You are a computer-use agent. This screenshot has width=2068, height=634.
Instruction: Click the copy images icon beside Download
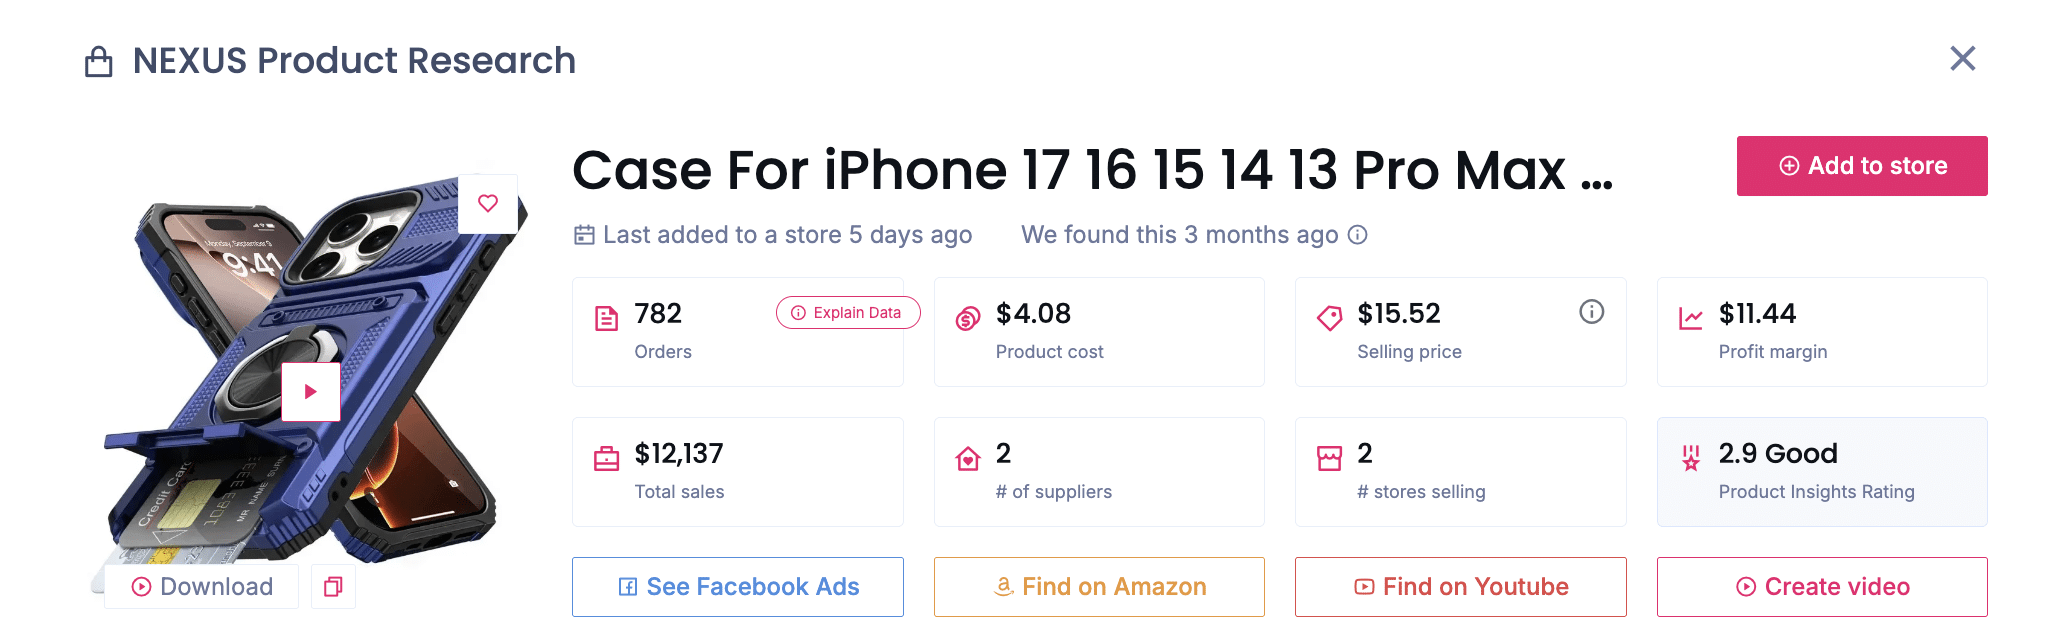(x=333, y=587)
